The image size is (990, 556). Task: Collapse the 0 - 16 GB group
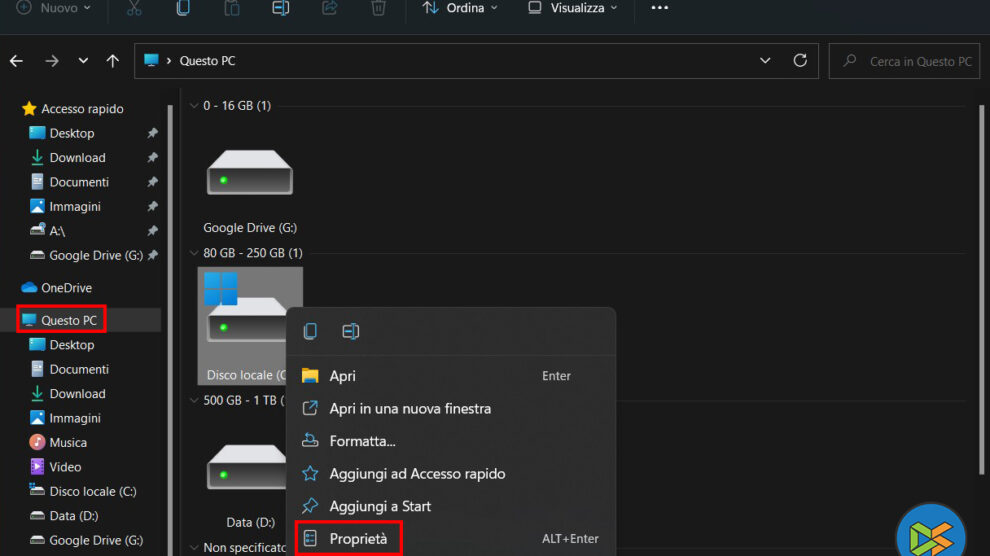pos(194,106)
